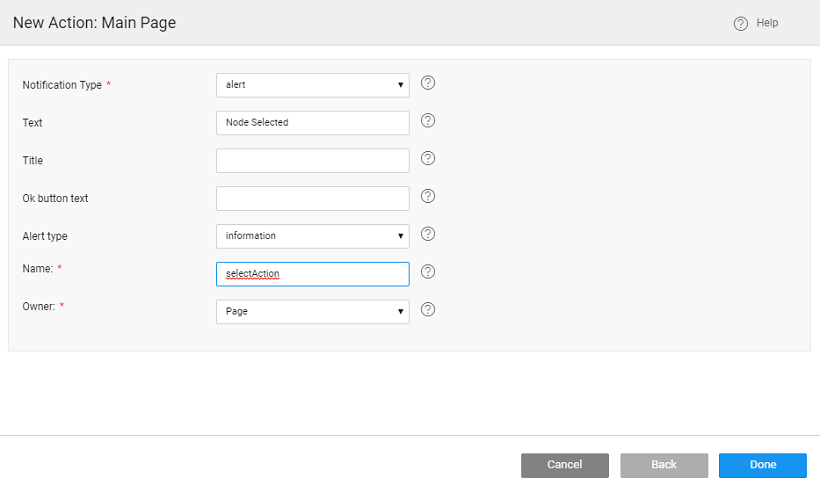820x492 pixels.
Task: Click the Help question mark icon in header
Action: [741, 23]
